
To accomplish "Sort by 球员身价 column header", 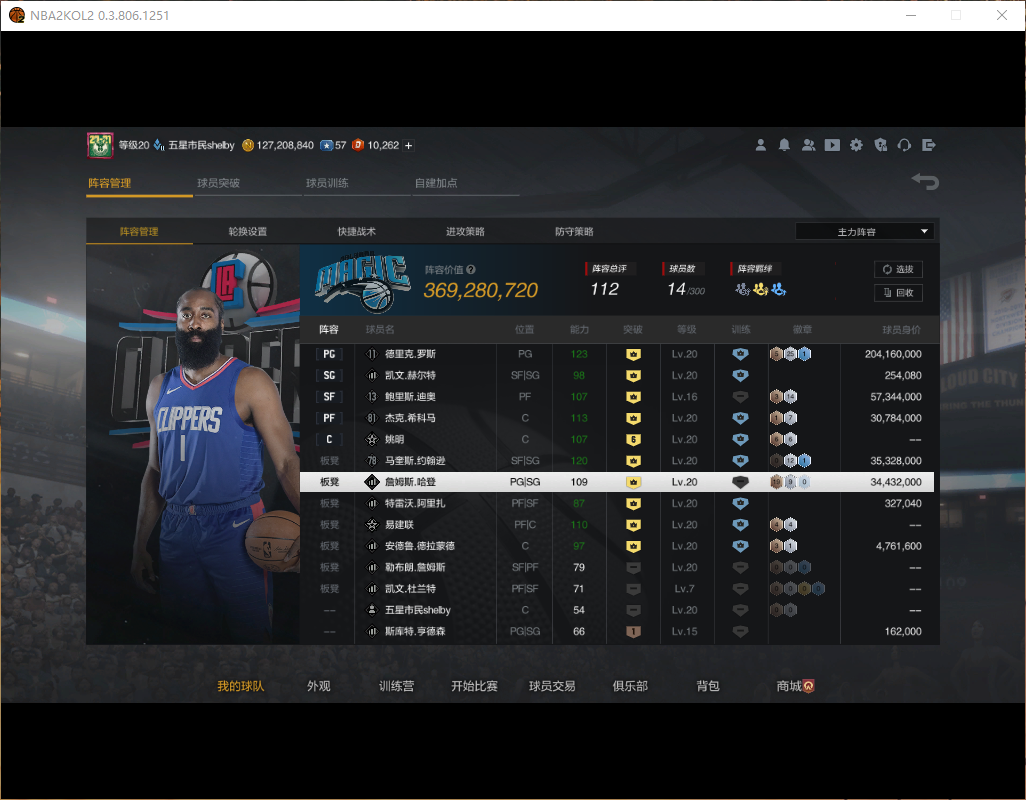I will click(901, 330).
